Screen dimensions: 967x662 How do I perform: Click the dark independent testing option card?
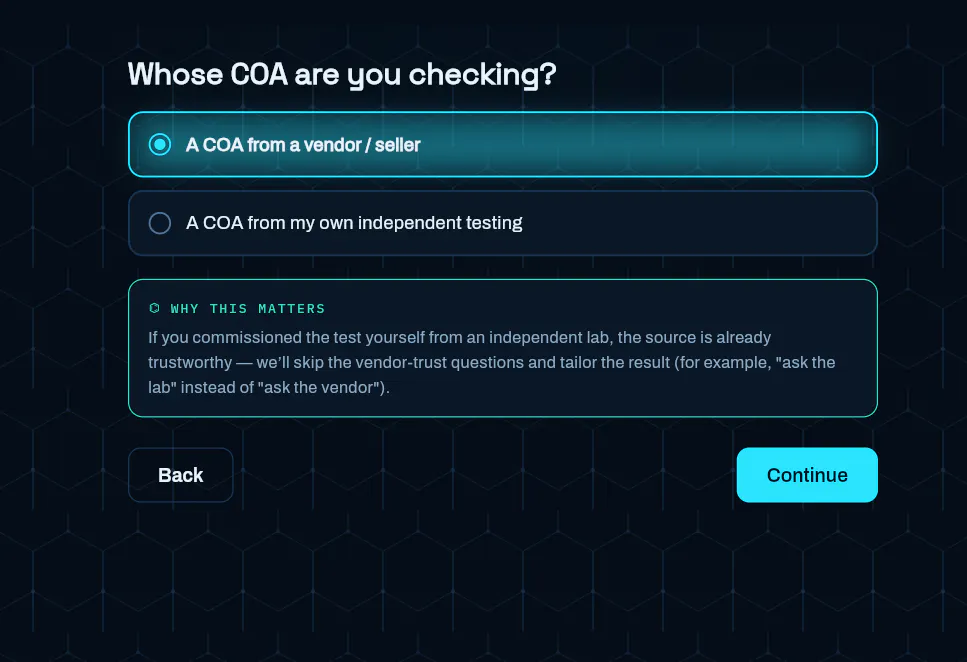[503, 223]
